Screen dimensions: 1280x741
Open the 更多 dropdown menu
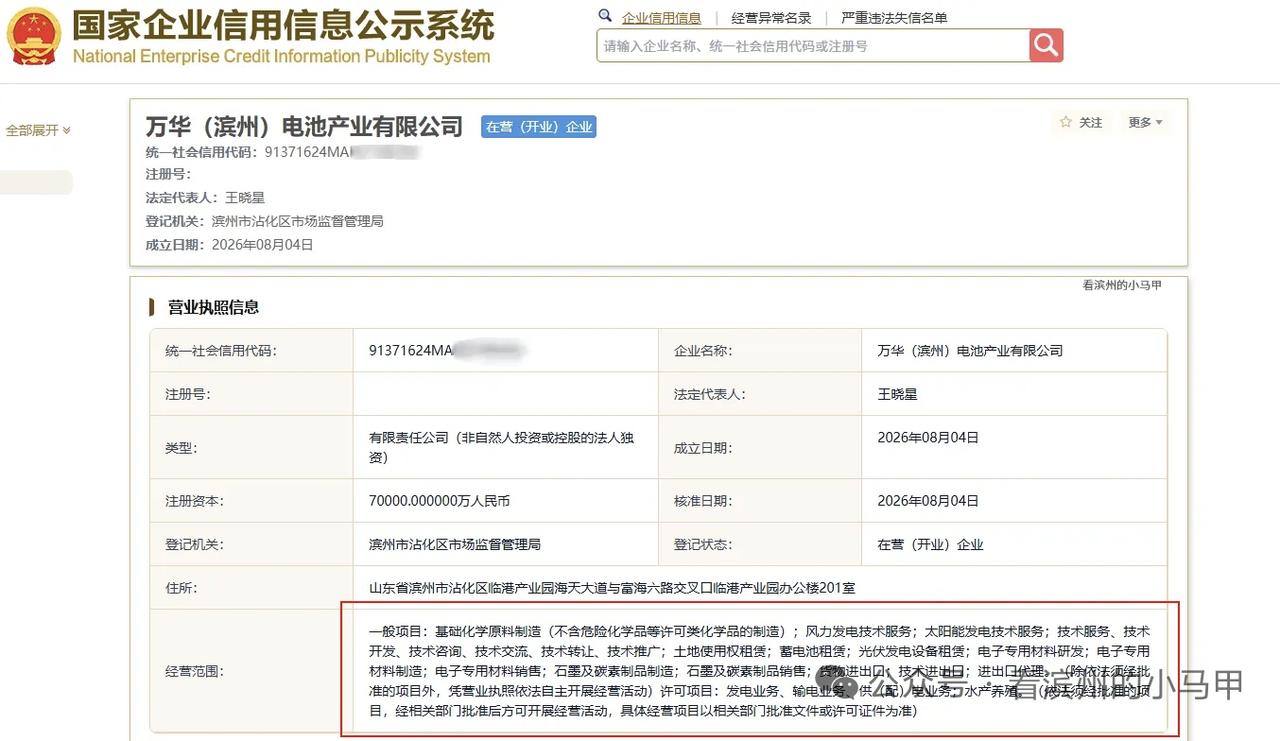(x=1146, y=122)
